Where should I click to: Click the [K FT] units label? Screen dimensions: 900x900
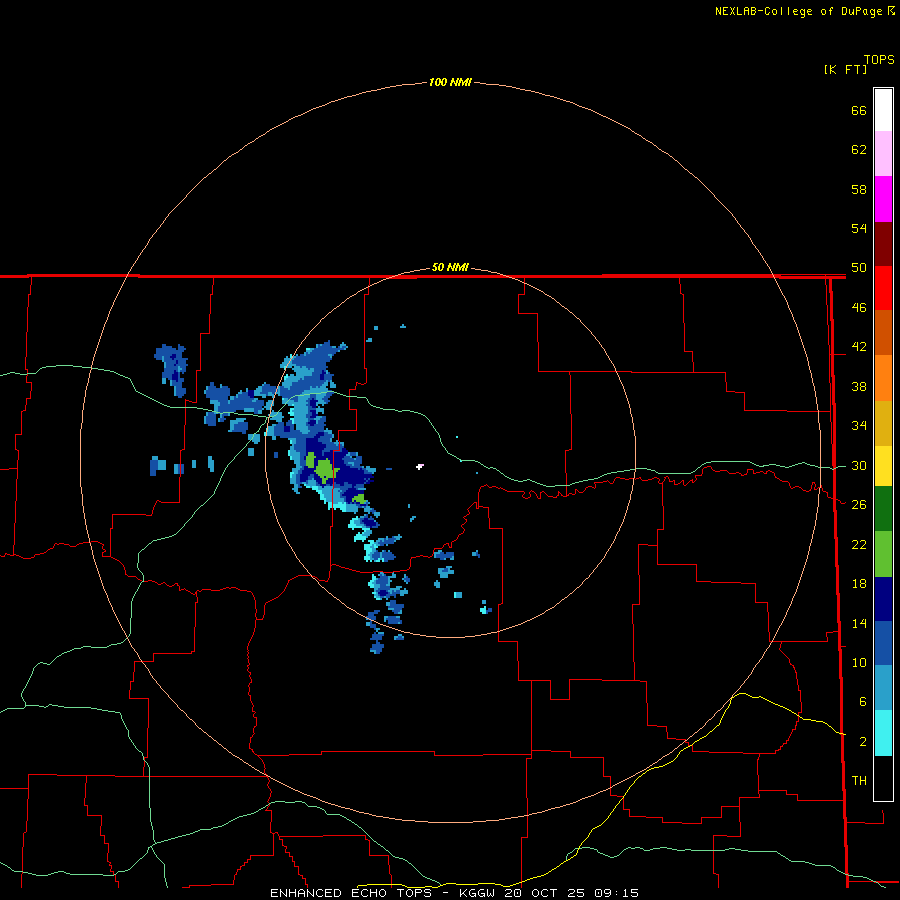click(x=845, y=69)
